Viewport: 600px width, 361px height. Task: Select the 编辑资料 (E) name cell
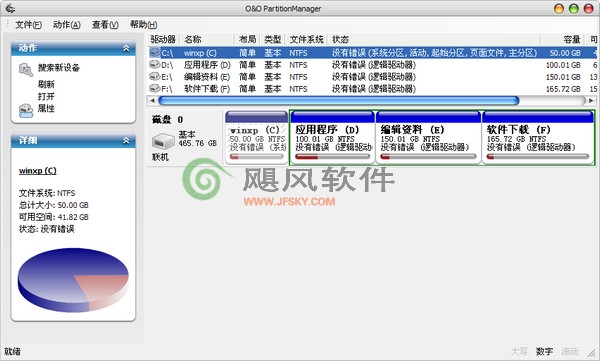pyautogui.click(x=207, y=77)
